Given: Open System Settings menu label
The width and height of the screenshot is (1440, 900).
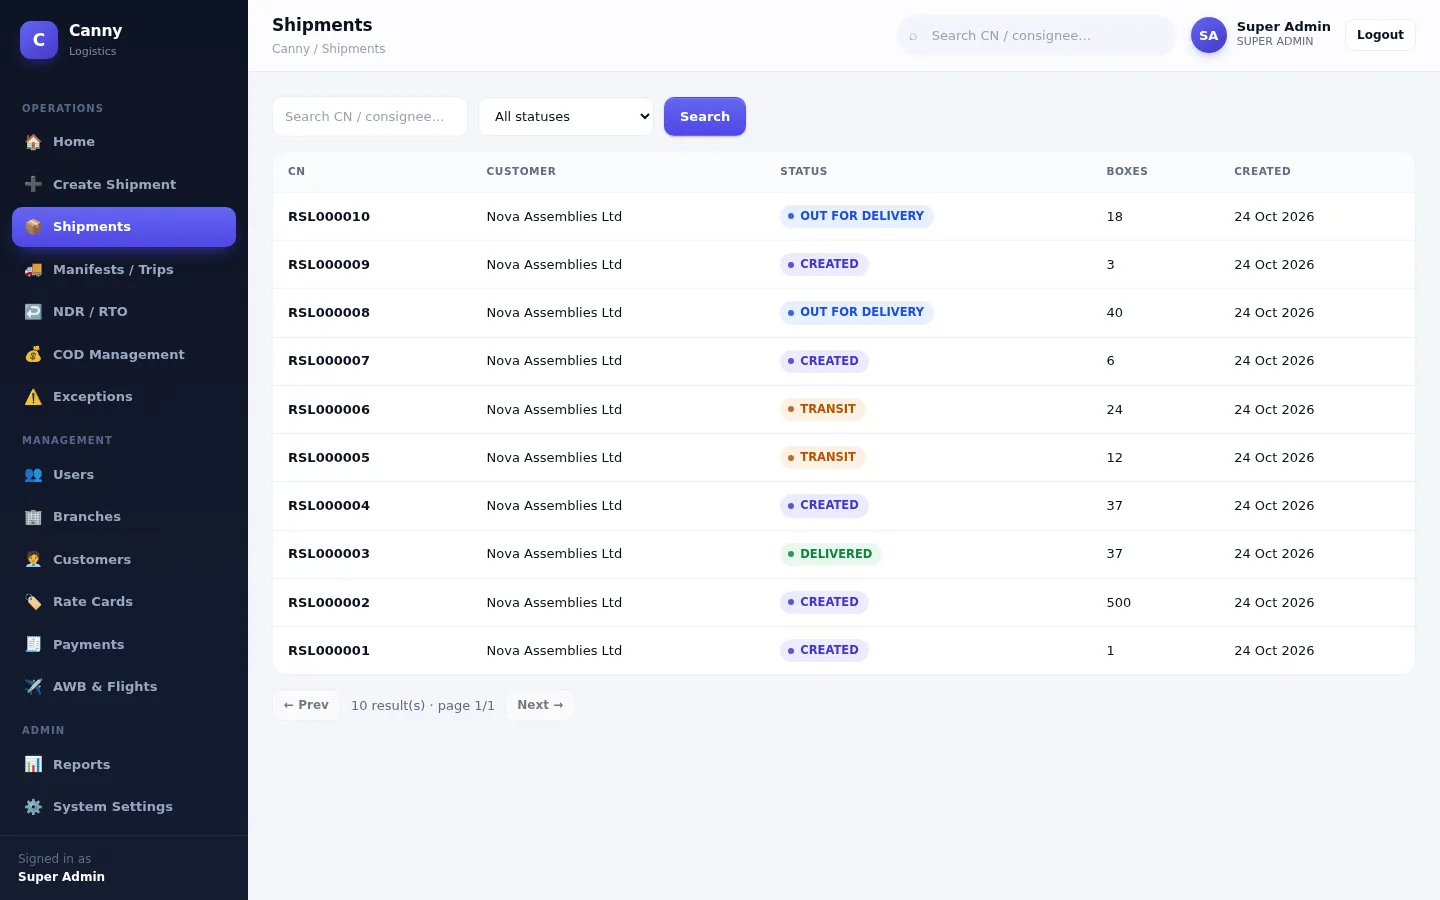Looking at the screenshot, I should (112, 807).
